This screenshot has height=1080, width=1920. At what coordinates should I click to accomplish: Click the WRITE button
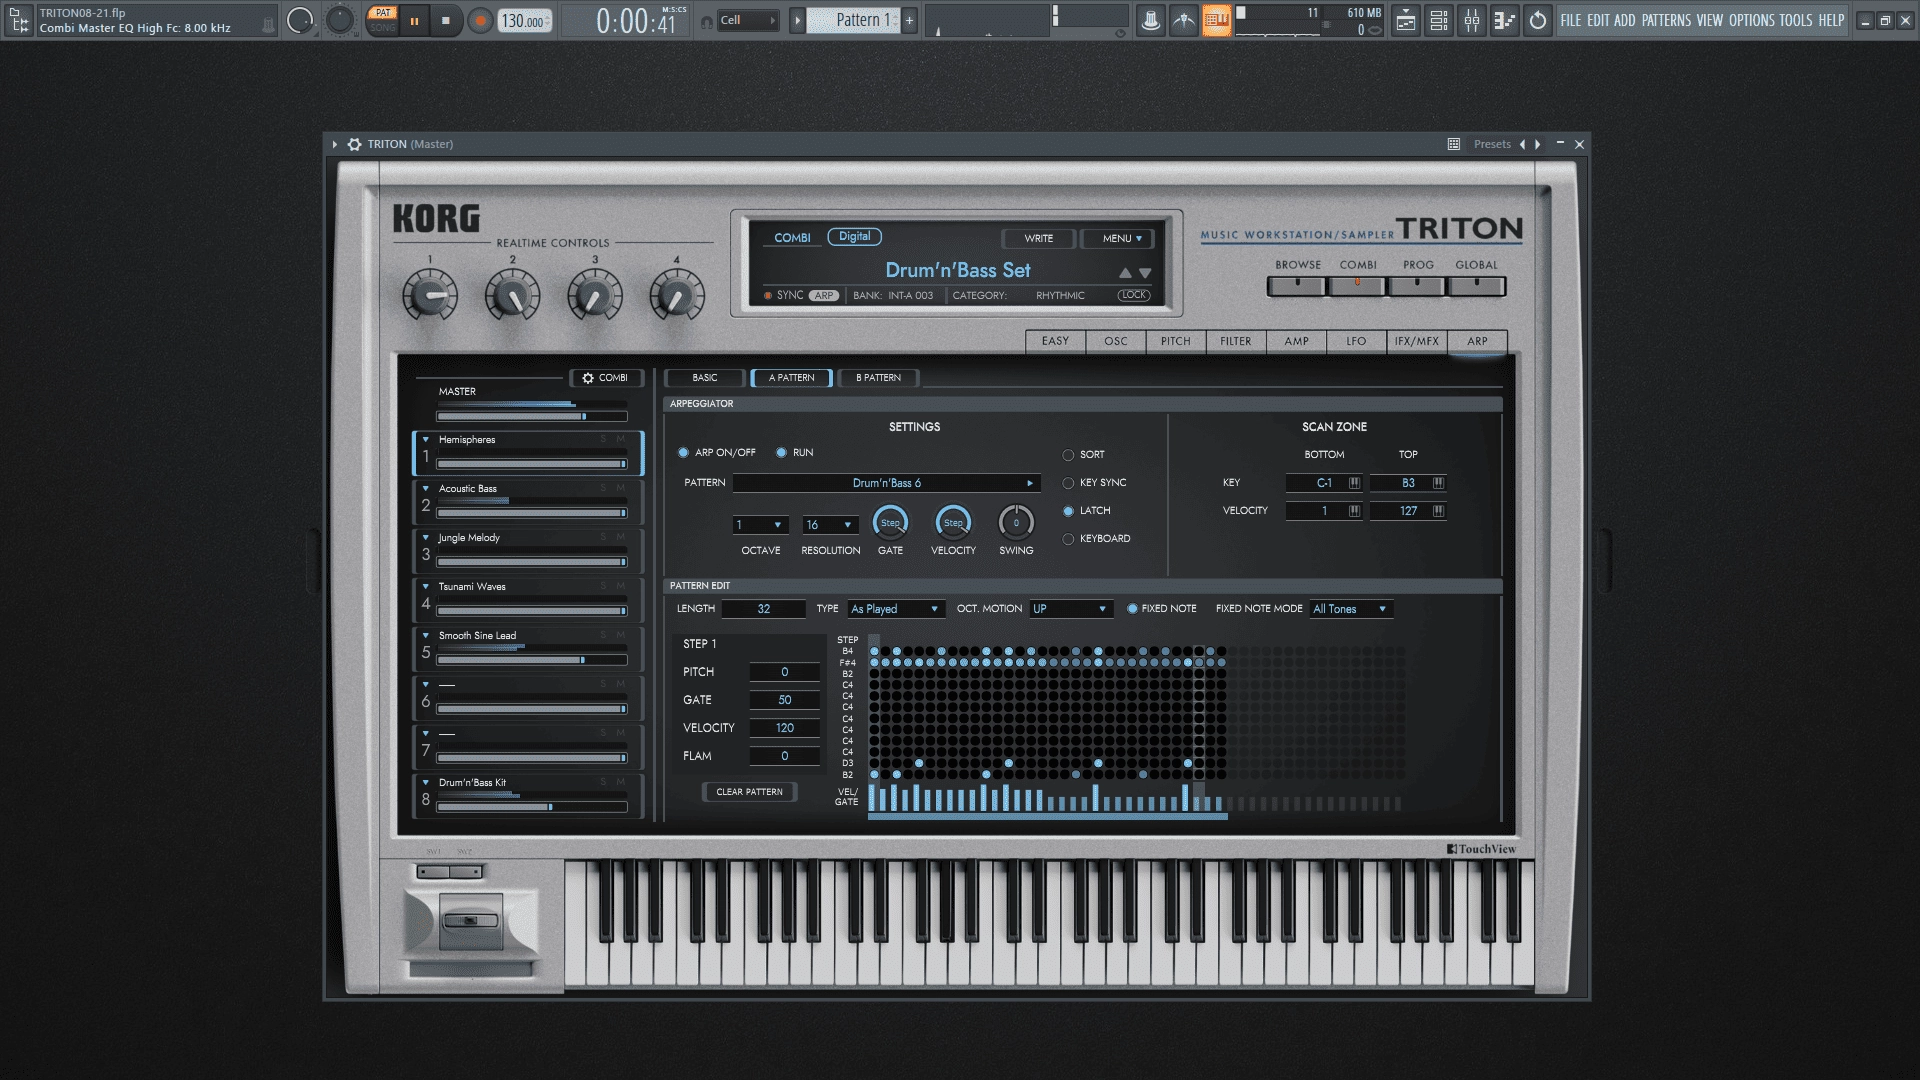(1038, 239)
